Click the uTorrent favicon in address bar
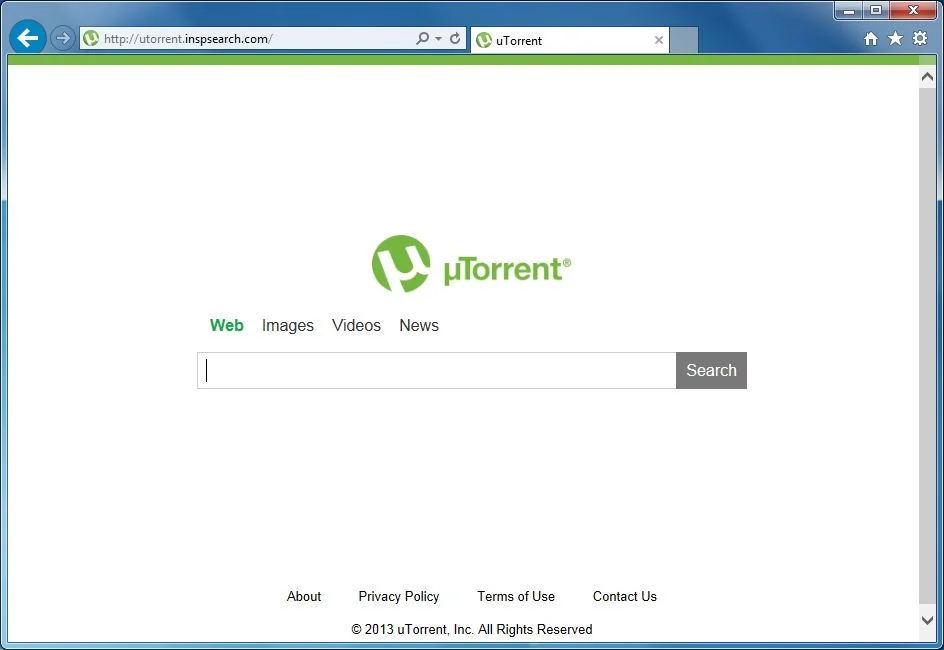Screen dimensions: 944x650 coord(91,39)
